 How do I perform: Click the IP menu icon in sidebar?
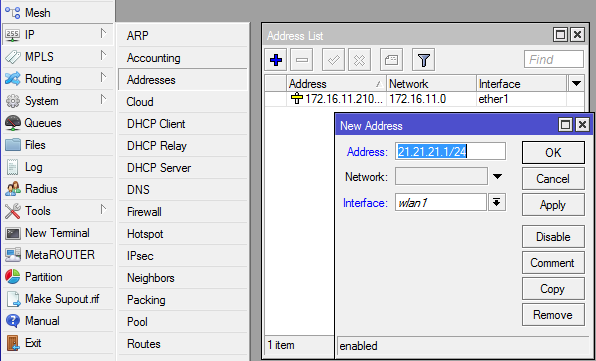coord(13,35)
